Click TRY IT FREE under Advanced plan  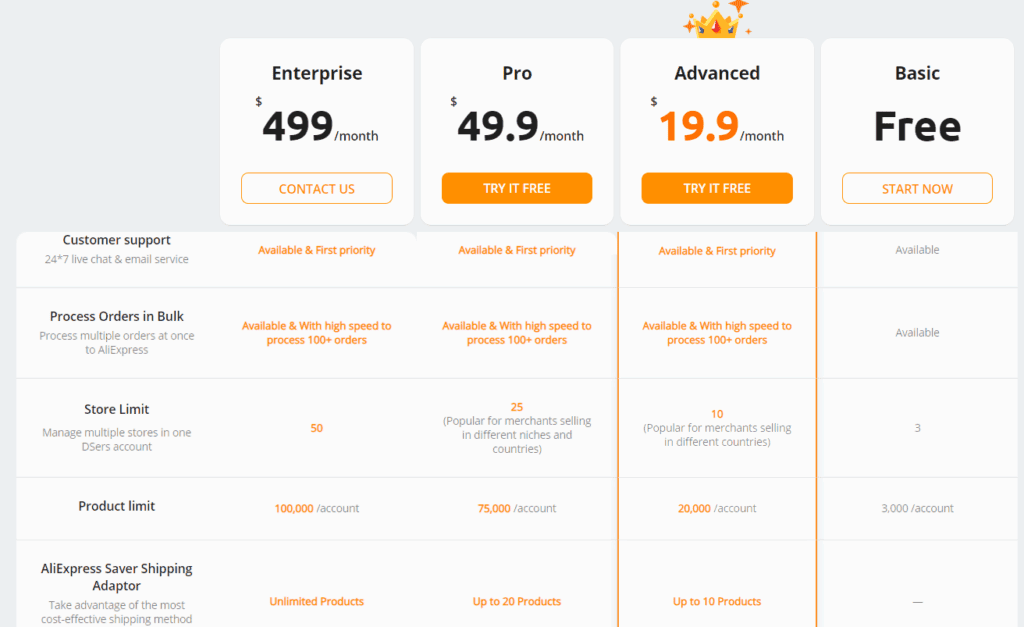717,188
